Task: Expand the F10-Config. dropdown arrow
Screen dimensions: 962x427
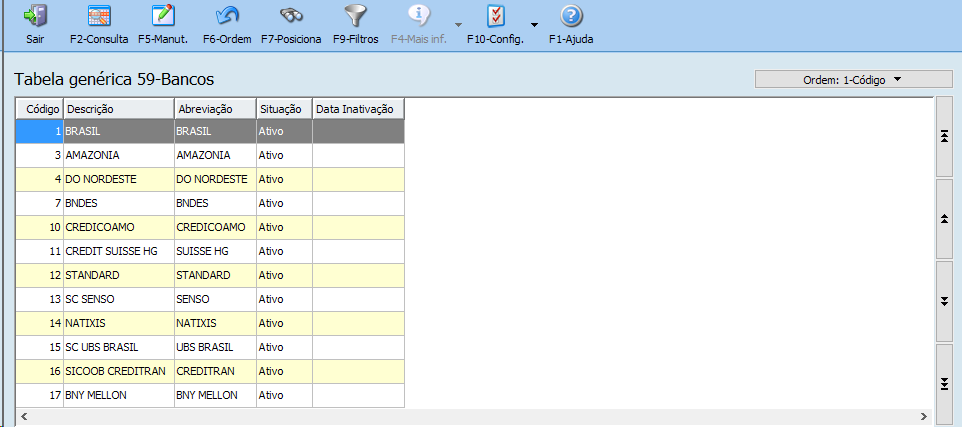Action: point(534,24)
